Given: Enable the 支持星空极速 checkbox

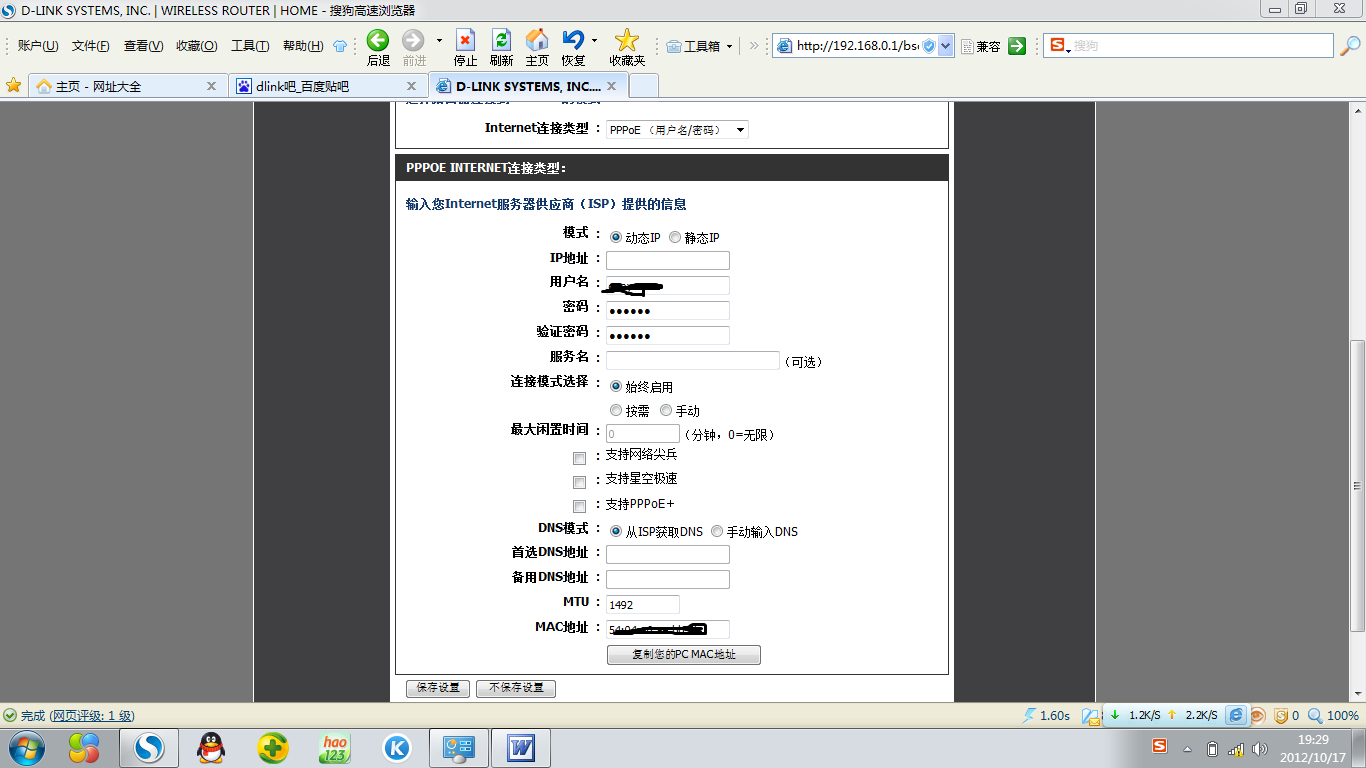Looking at the screenshot, I should [x=579, y=482].
